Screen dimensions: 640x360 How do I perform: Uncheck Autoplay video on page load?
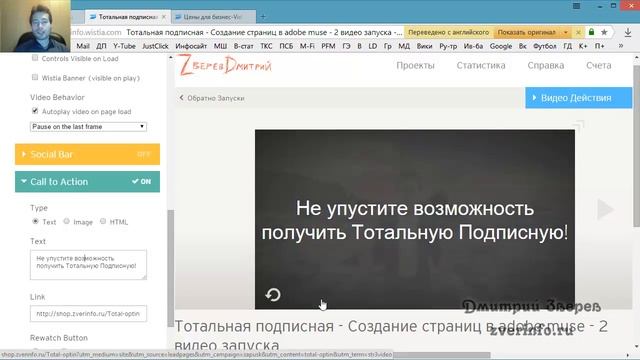35,111
